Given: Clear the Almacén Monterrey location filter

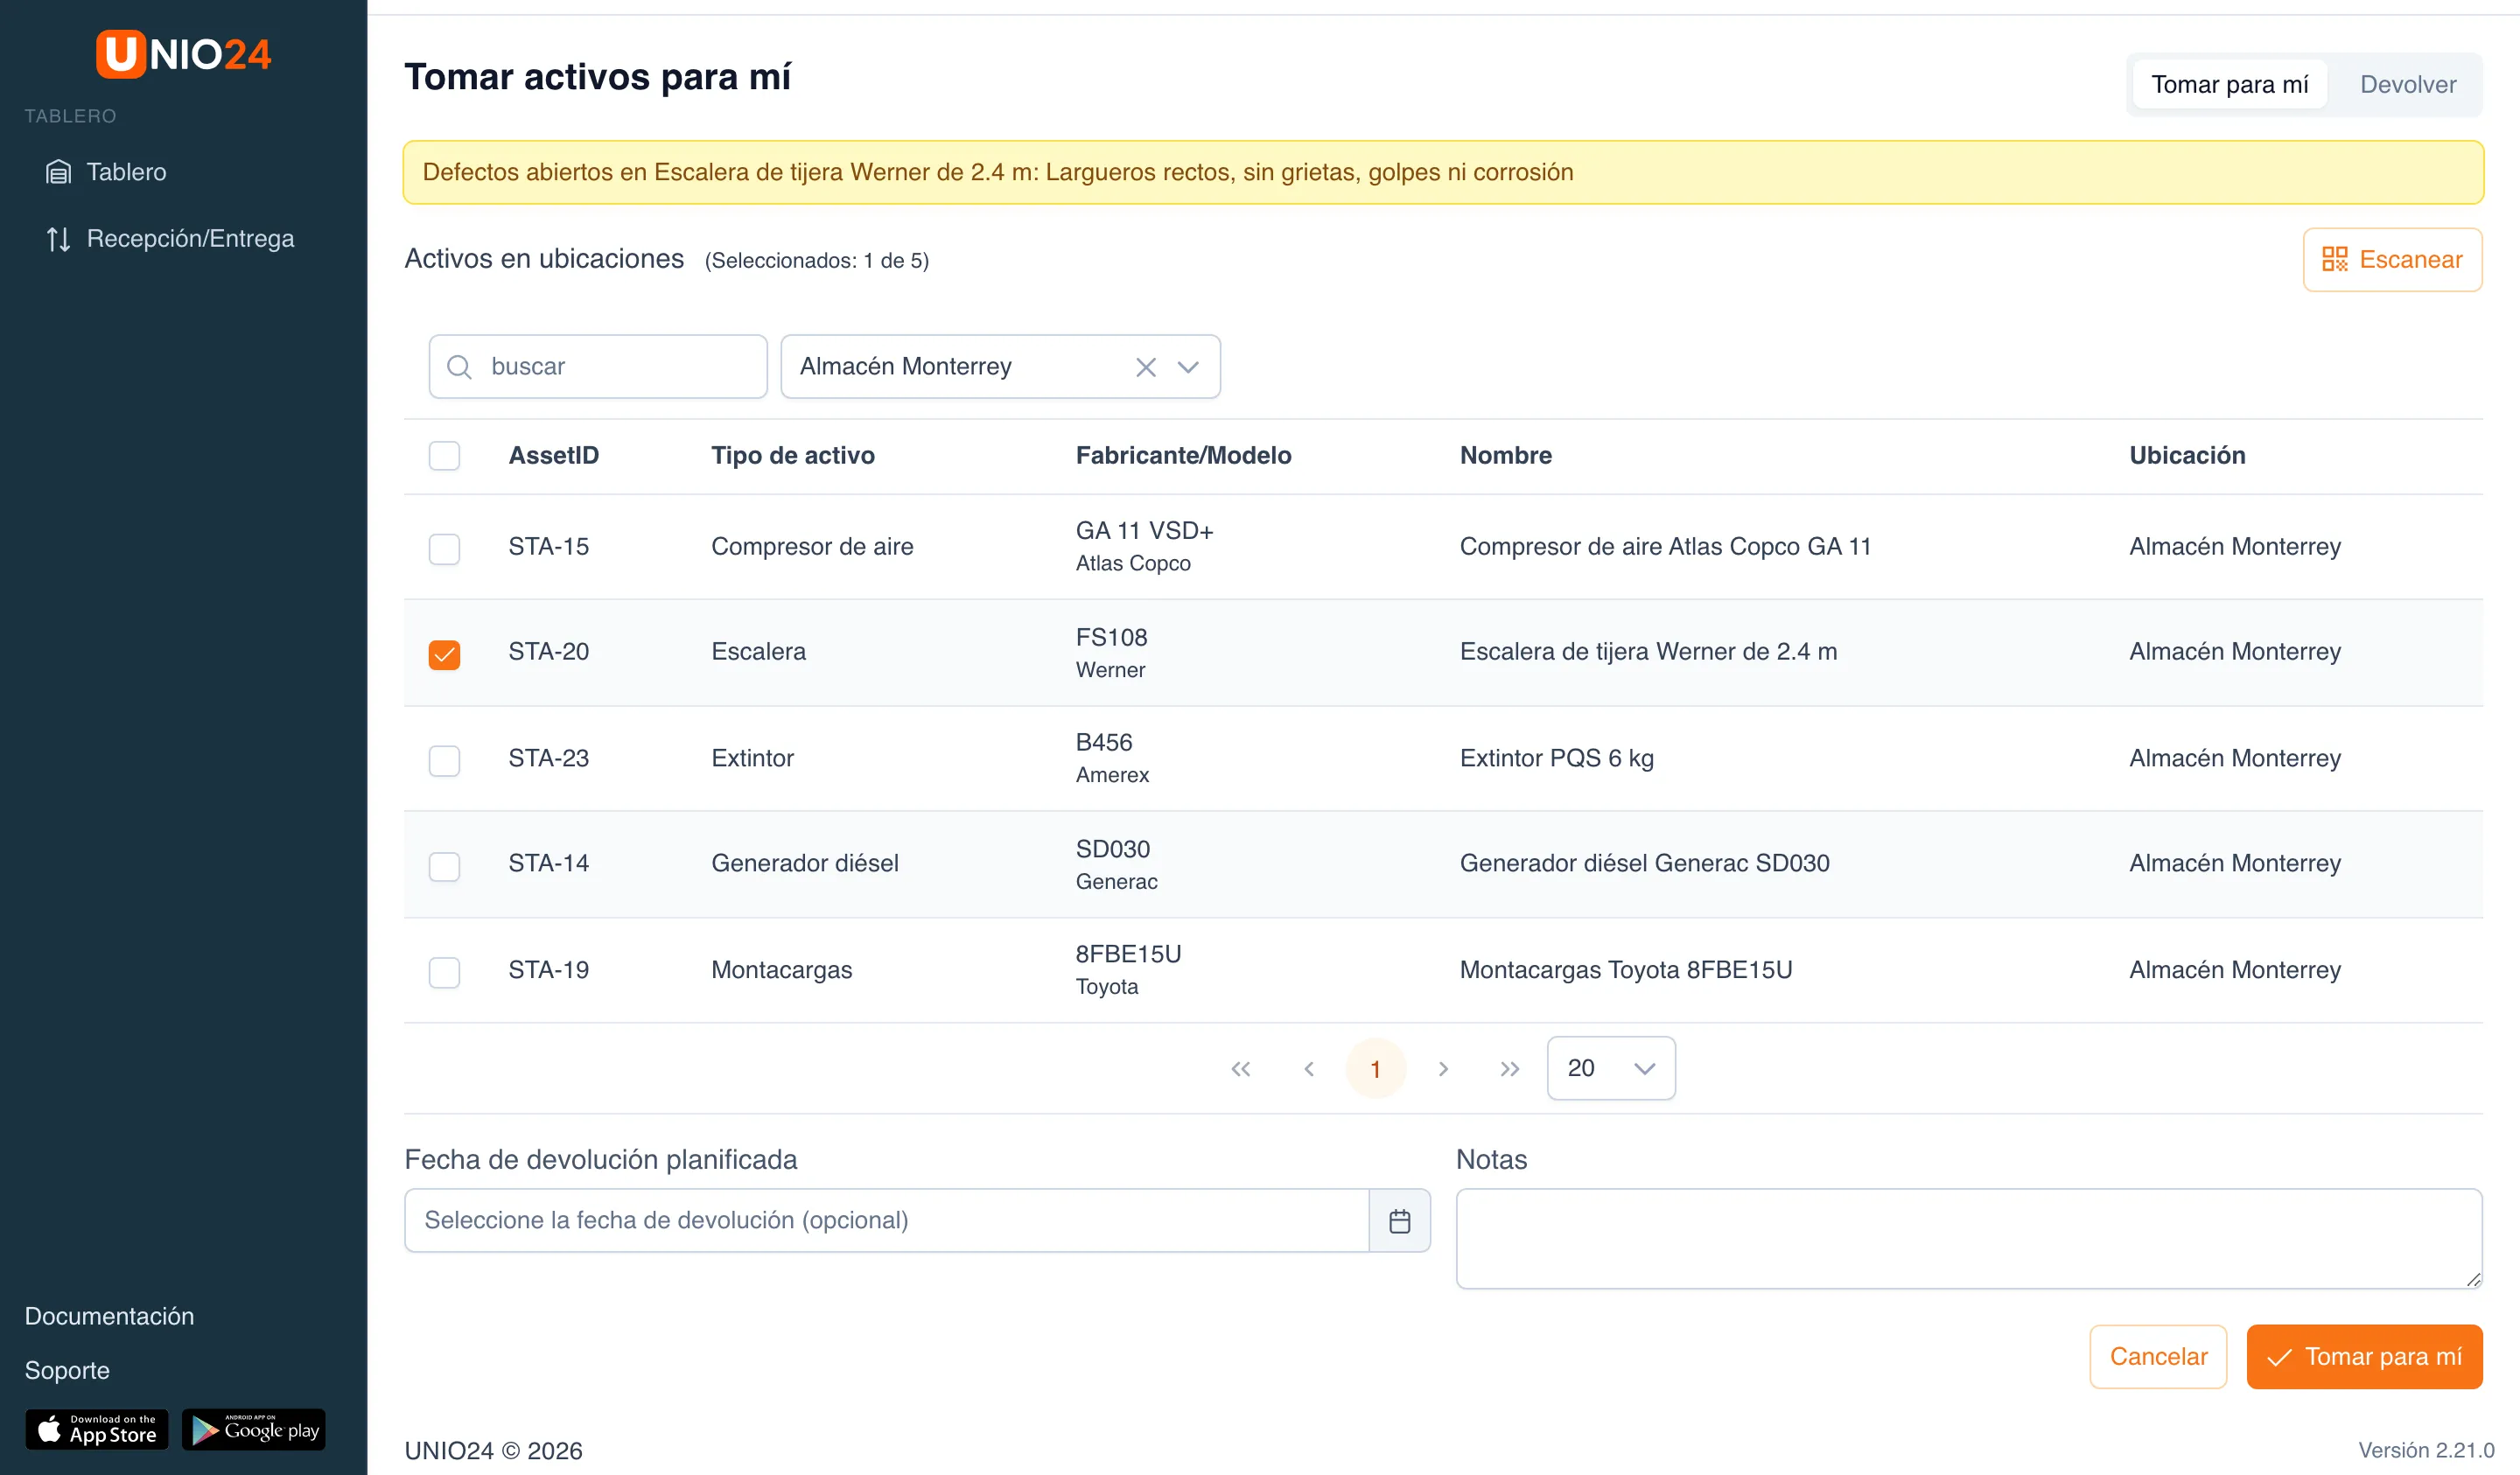Looking at the screenshot, I should 1146,367.
